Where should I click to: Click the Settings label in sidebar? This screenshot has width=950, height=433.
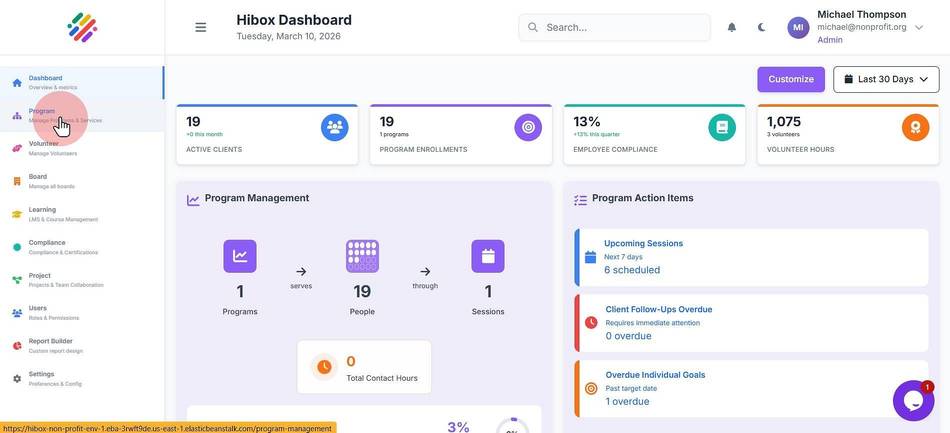pyautogui.click(x=41, y=374)
